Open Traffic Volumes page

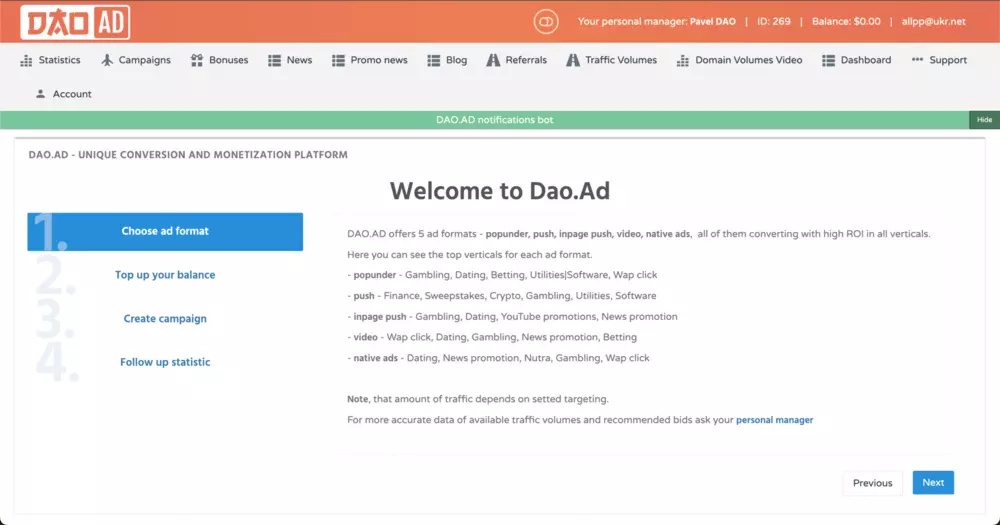click(612, 60)
